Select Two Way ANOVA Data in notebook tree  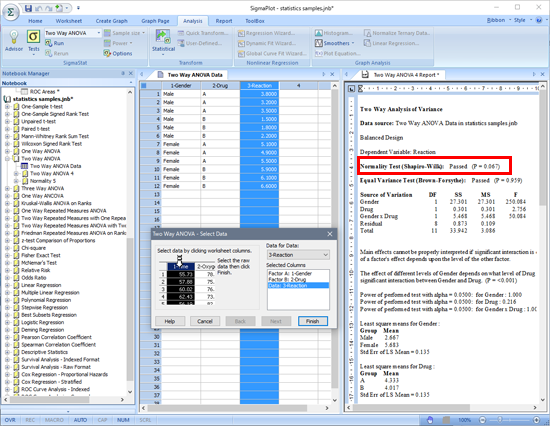(55, 166)
